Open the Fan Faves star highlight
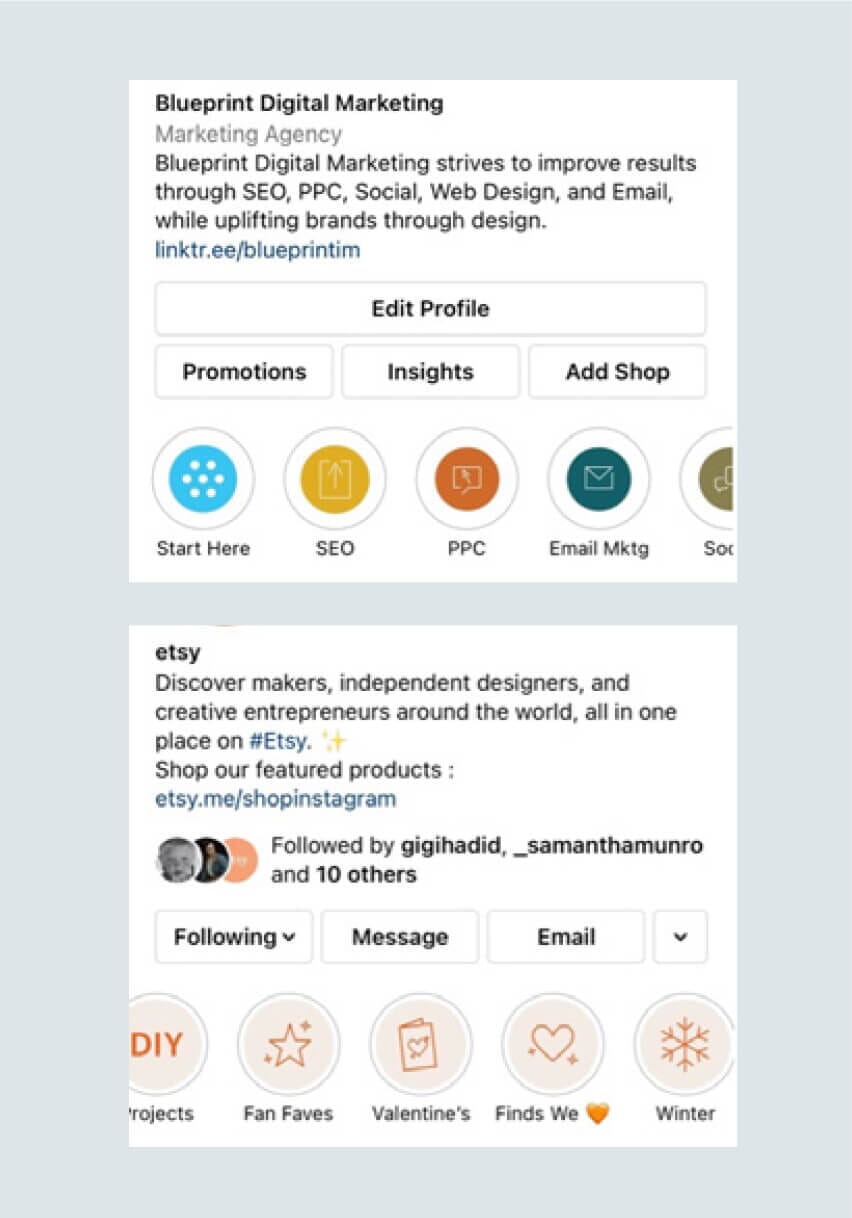This screenshot has width=852, height=1218. pos(288,1045)
